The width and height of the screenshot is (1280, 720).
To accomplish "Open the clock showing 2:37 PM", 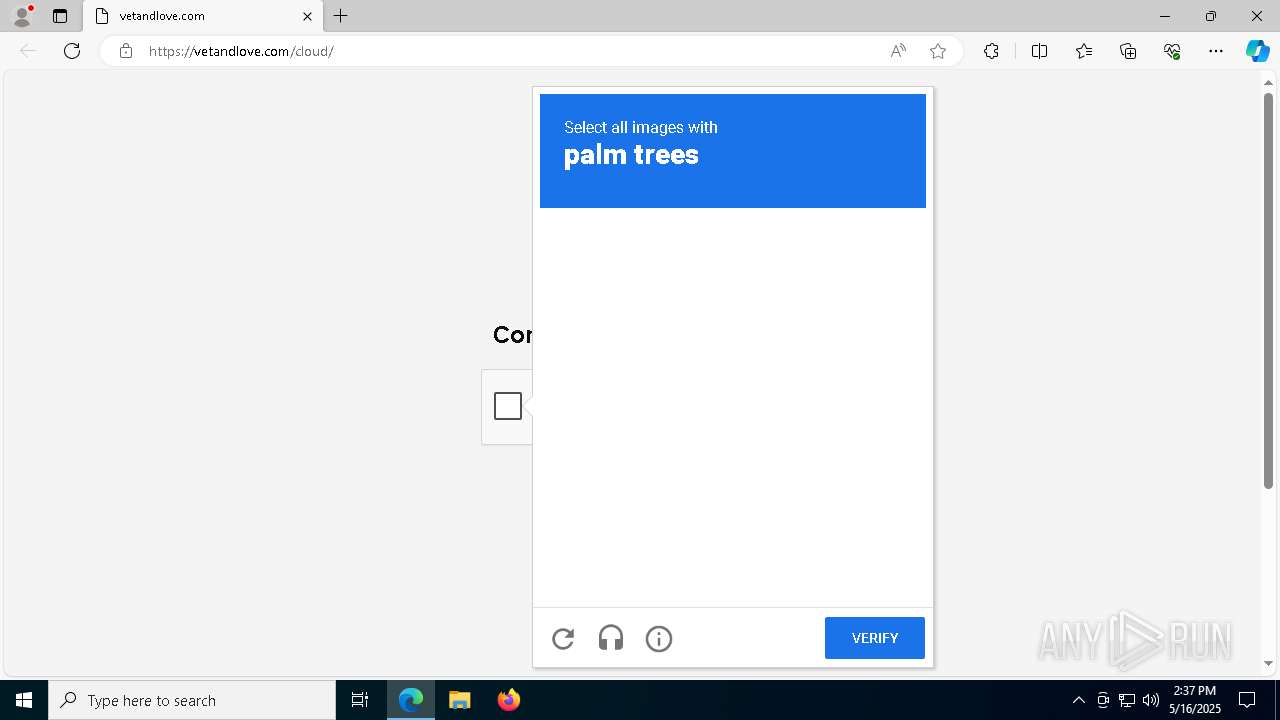I will (x=1195, y=700).
